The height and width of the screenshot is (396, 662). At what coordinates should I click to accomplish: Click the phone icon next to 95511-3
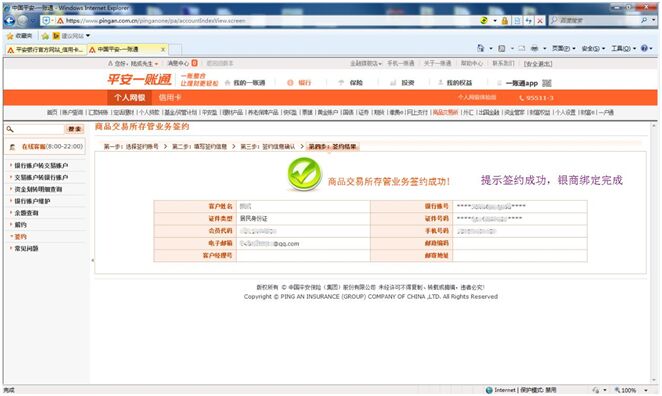pos(521,98)
